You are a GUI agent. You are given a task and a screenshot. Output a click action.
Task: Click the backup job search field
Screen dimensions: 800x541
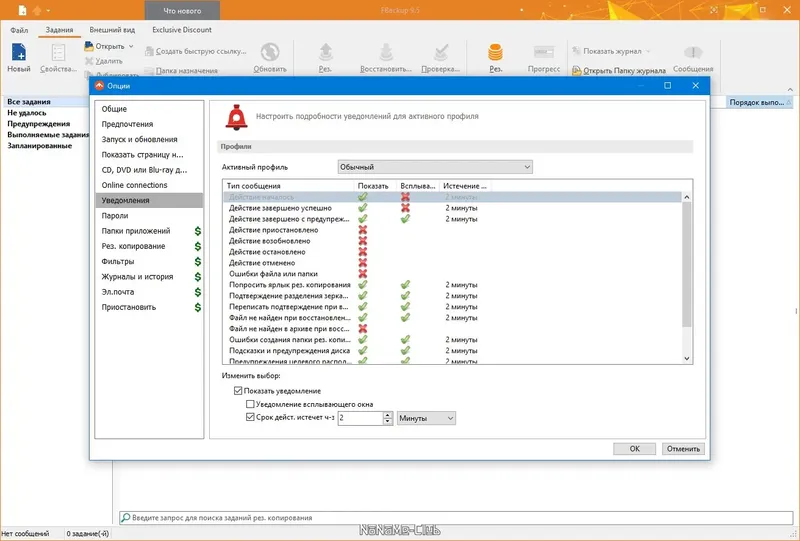click(456, 518)
